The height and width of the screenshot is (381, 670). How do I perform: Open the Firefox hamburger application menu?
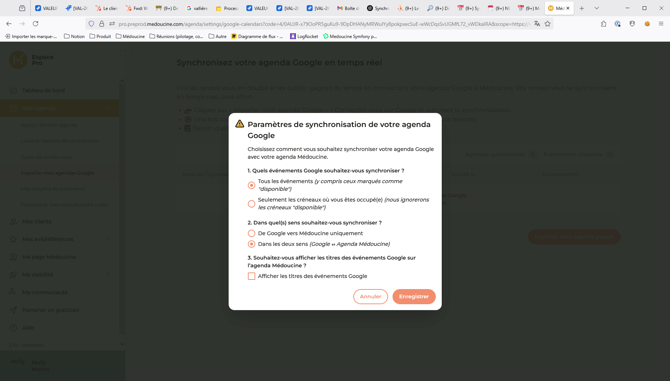tap(661, 24)
